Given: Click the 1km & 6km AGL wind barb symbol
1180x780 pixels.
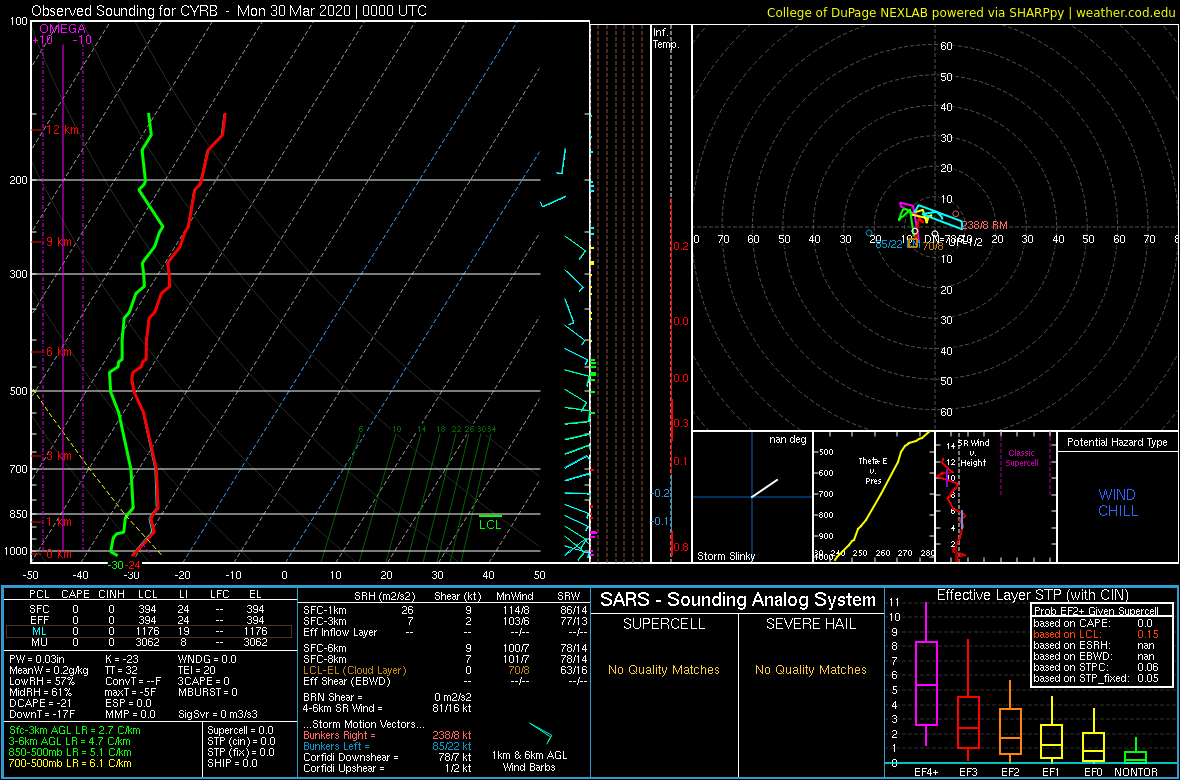Looking at the screenshot, I should (540, 733).
